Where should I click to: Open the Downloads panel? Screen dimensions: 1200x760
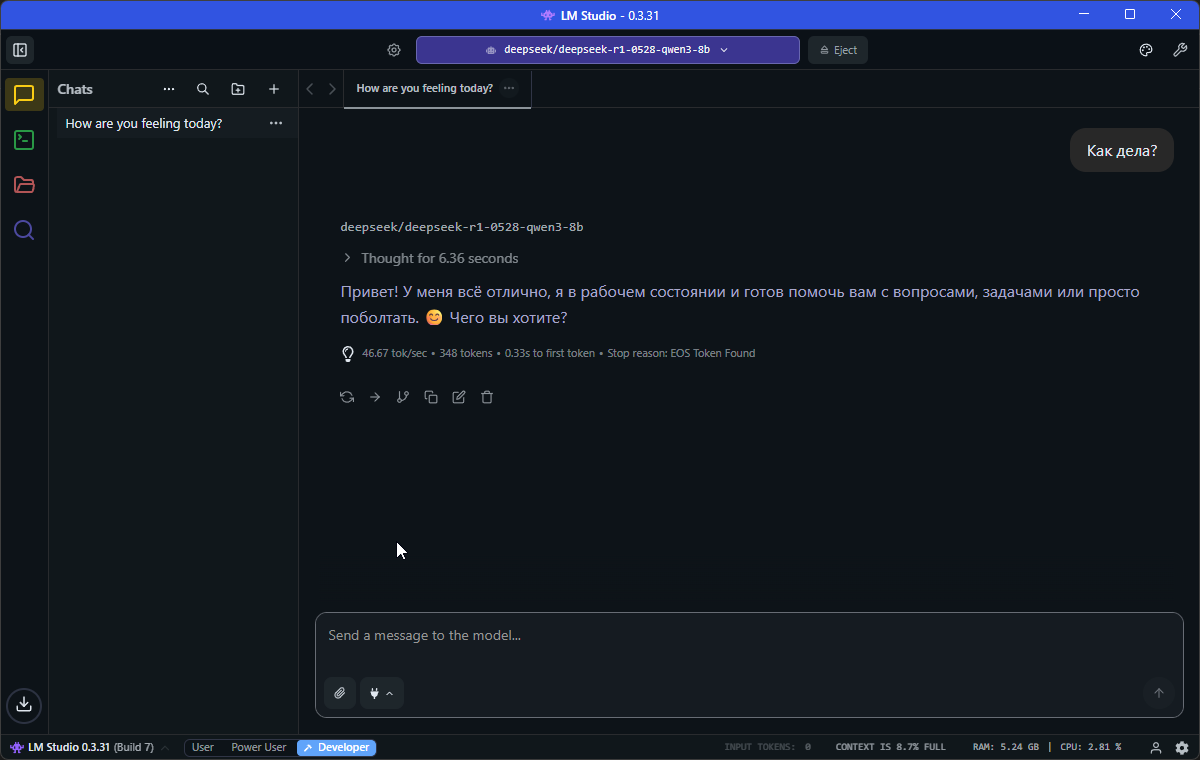(x=24, y=704)
